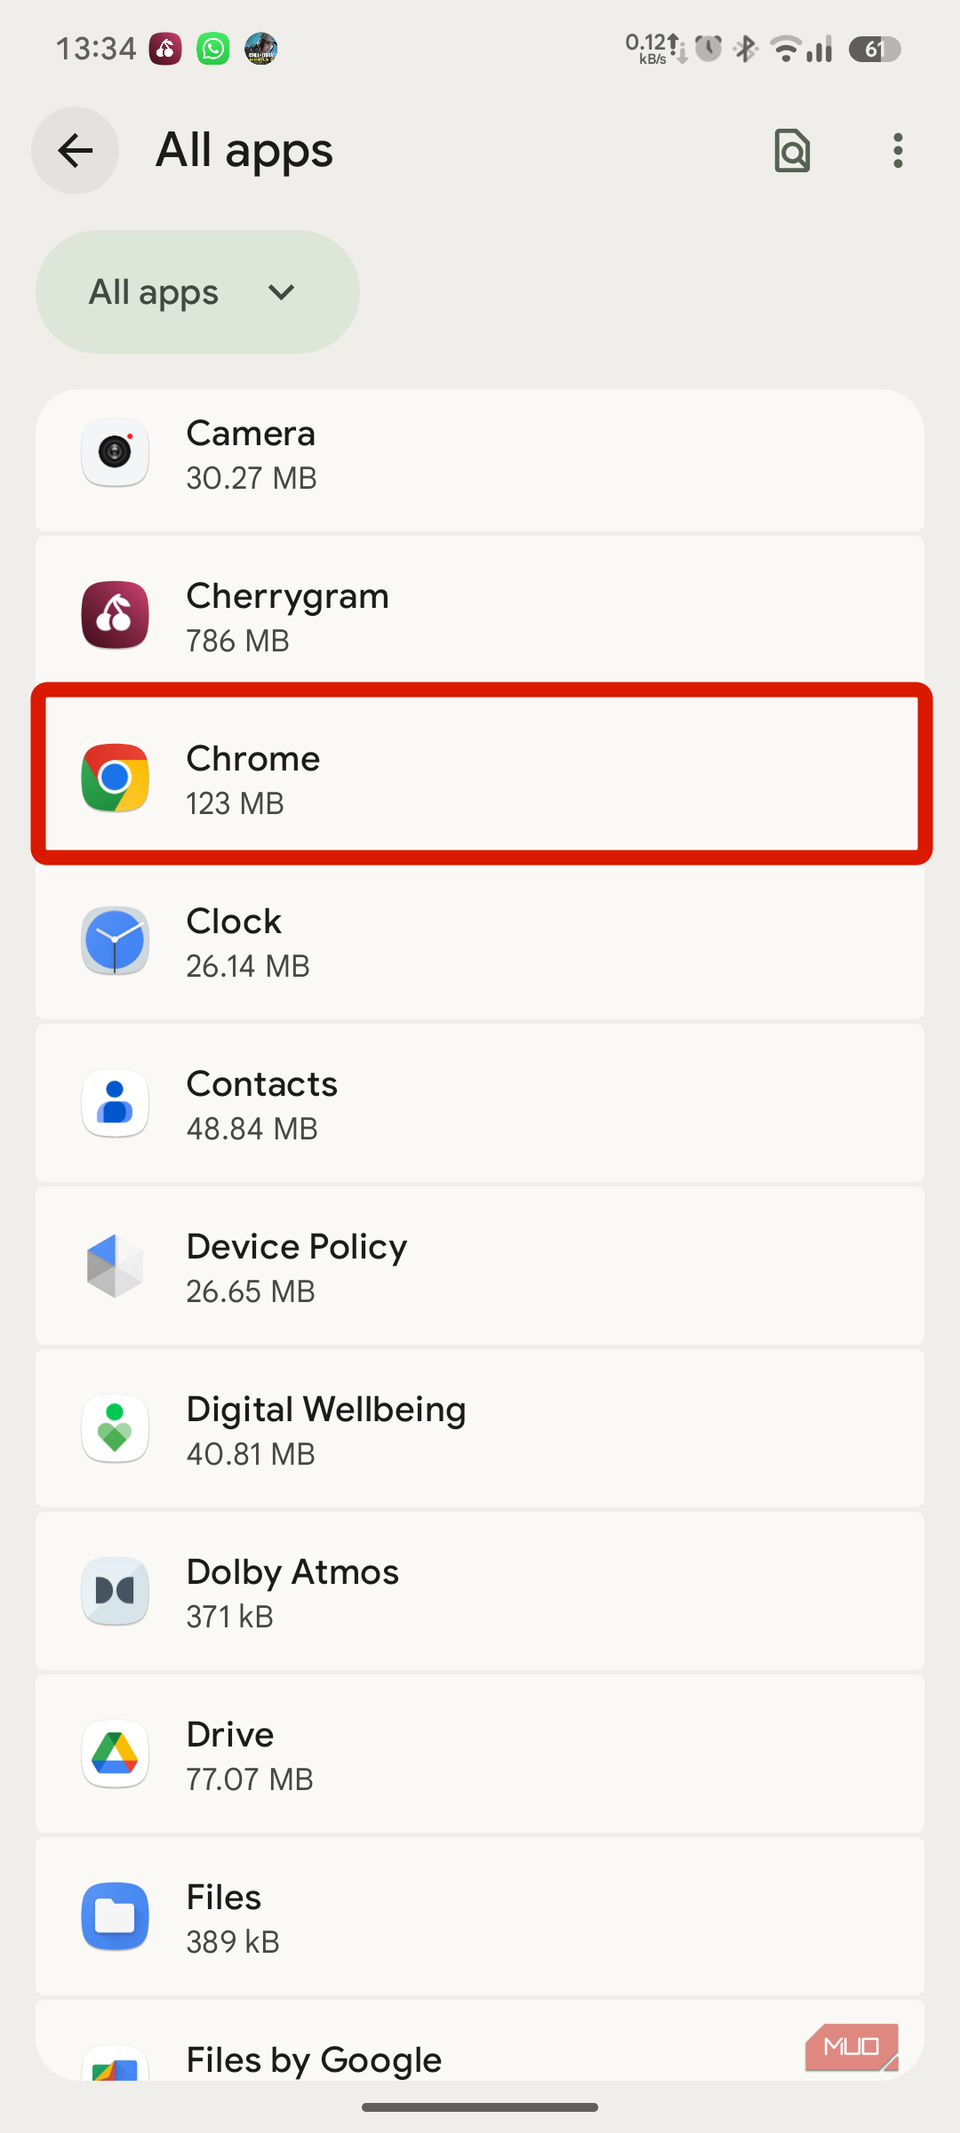Tap the Files app icon
Screen dimensions: 960x2133
click(x=115, y=1916)
